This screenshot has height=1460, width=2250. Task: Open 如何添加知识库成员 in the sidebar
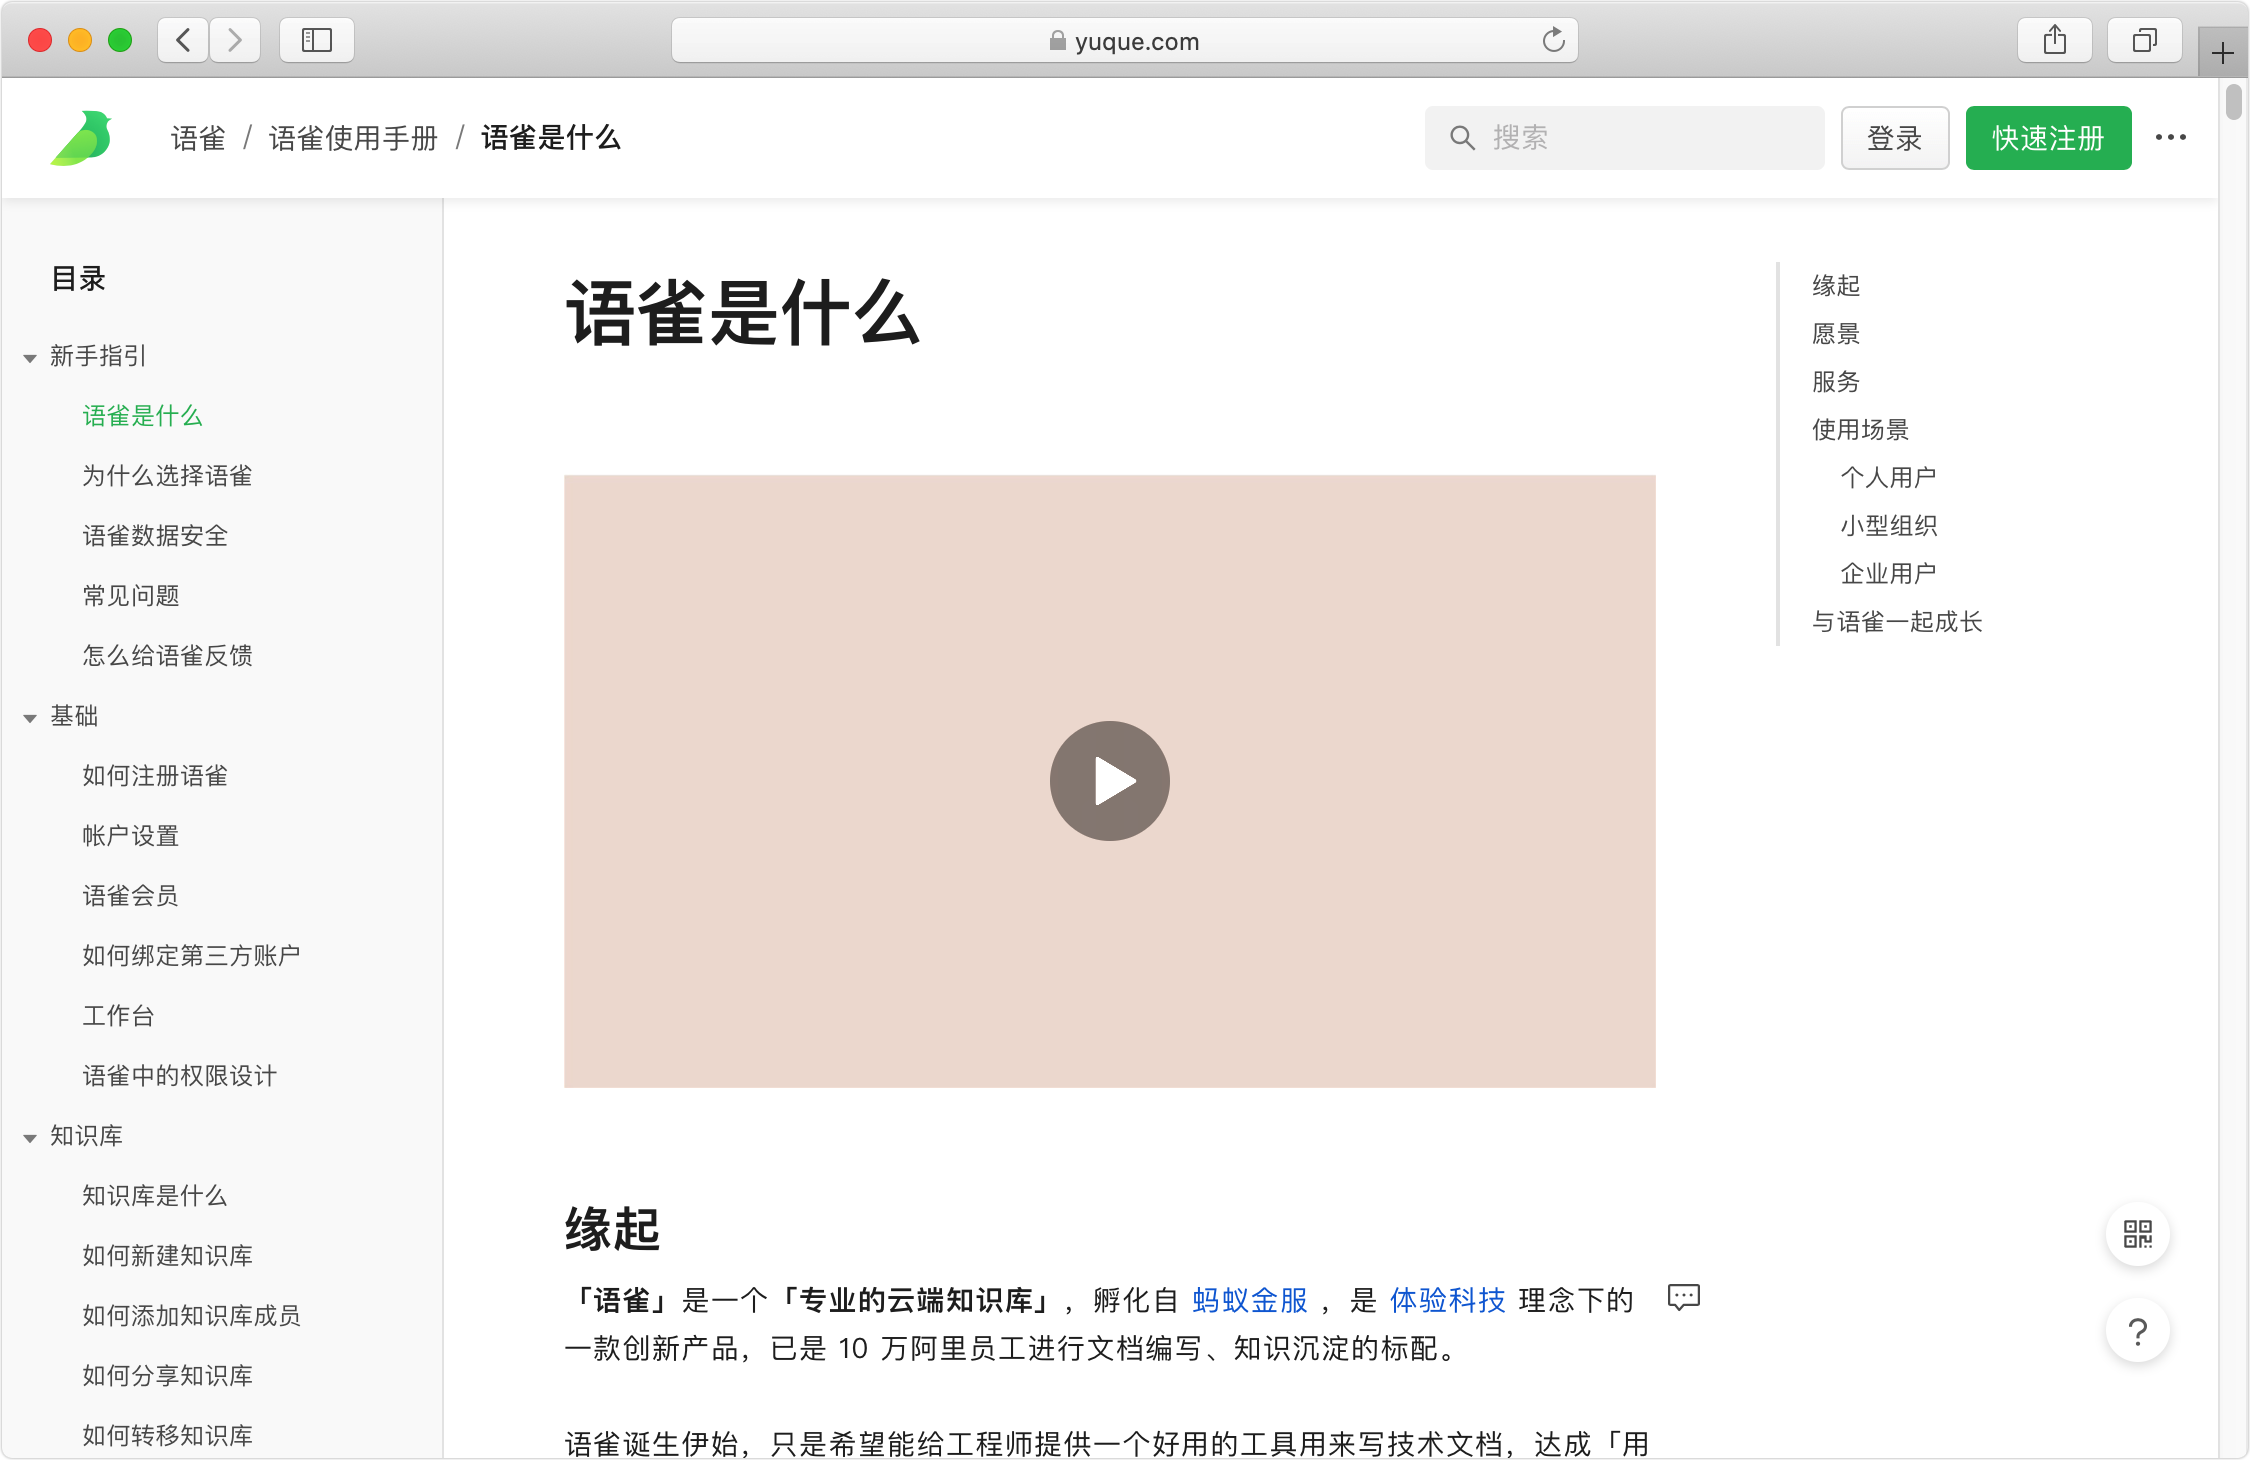[191, 1316]
